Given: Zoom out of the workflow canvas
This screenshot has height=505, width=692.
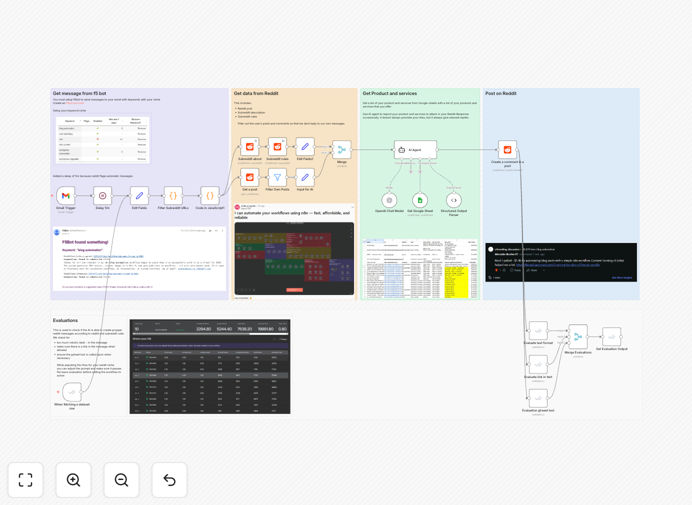Looking at the screenshot, I should tap(121, 480).
